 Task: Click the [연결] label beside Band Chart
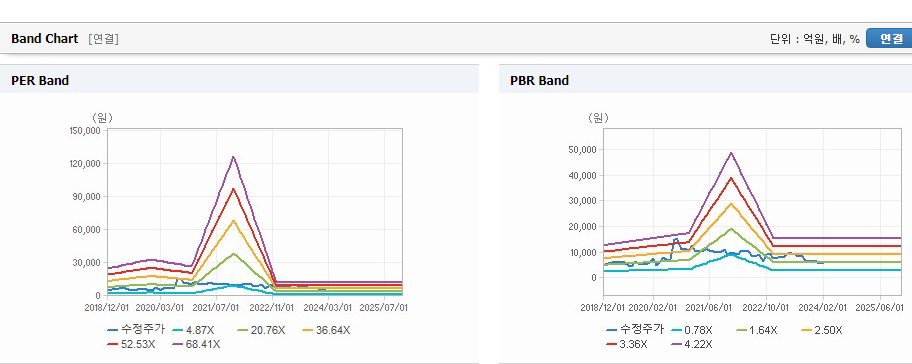pos(104,39)
